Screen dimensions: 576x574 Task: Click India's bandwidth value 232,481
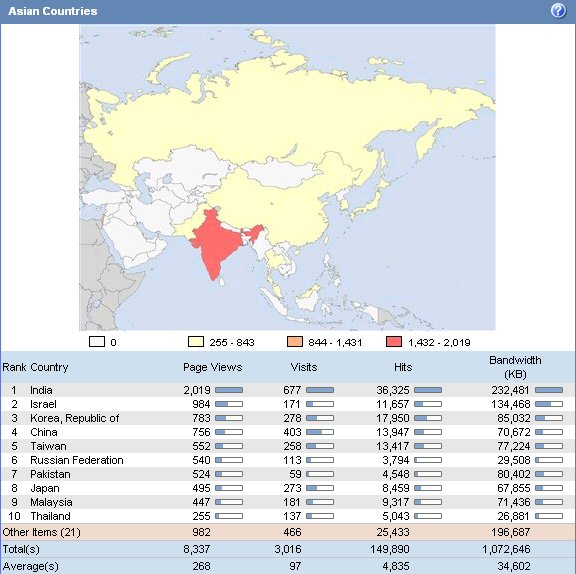click(510, 390)
